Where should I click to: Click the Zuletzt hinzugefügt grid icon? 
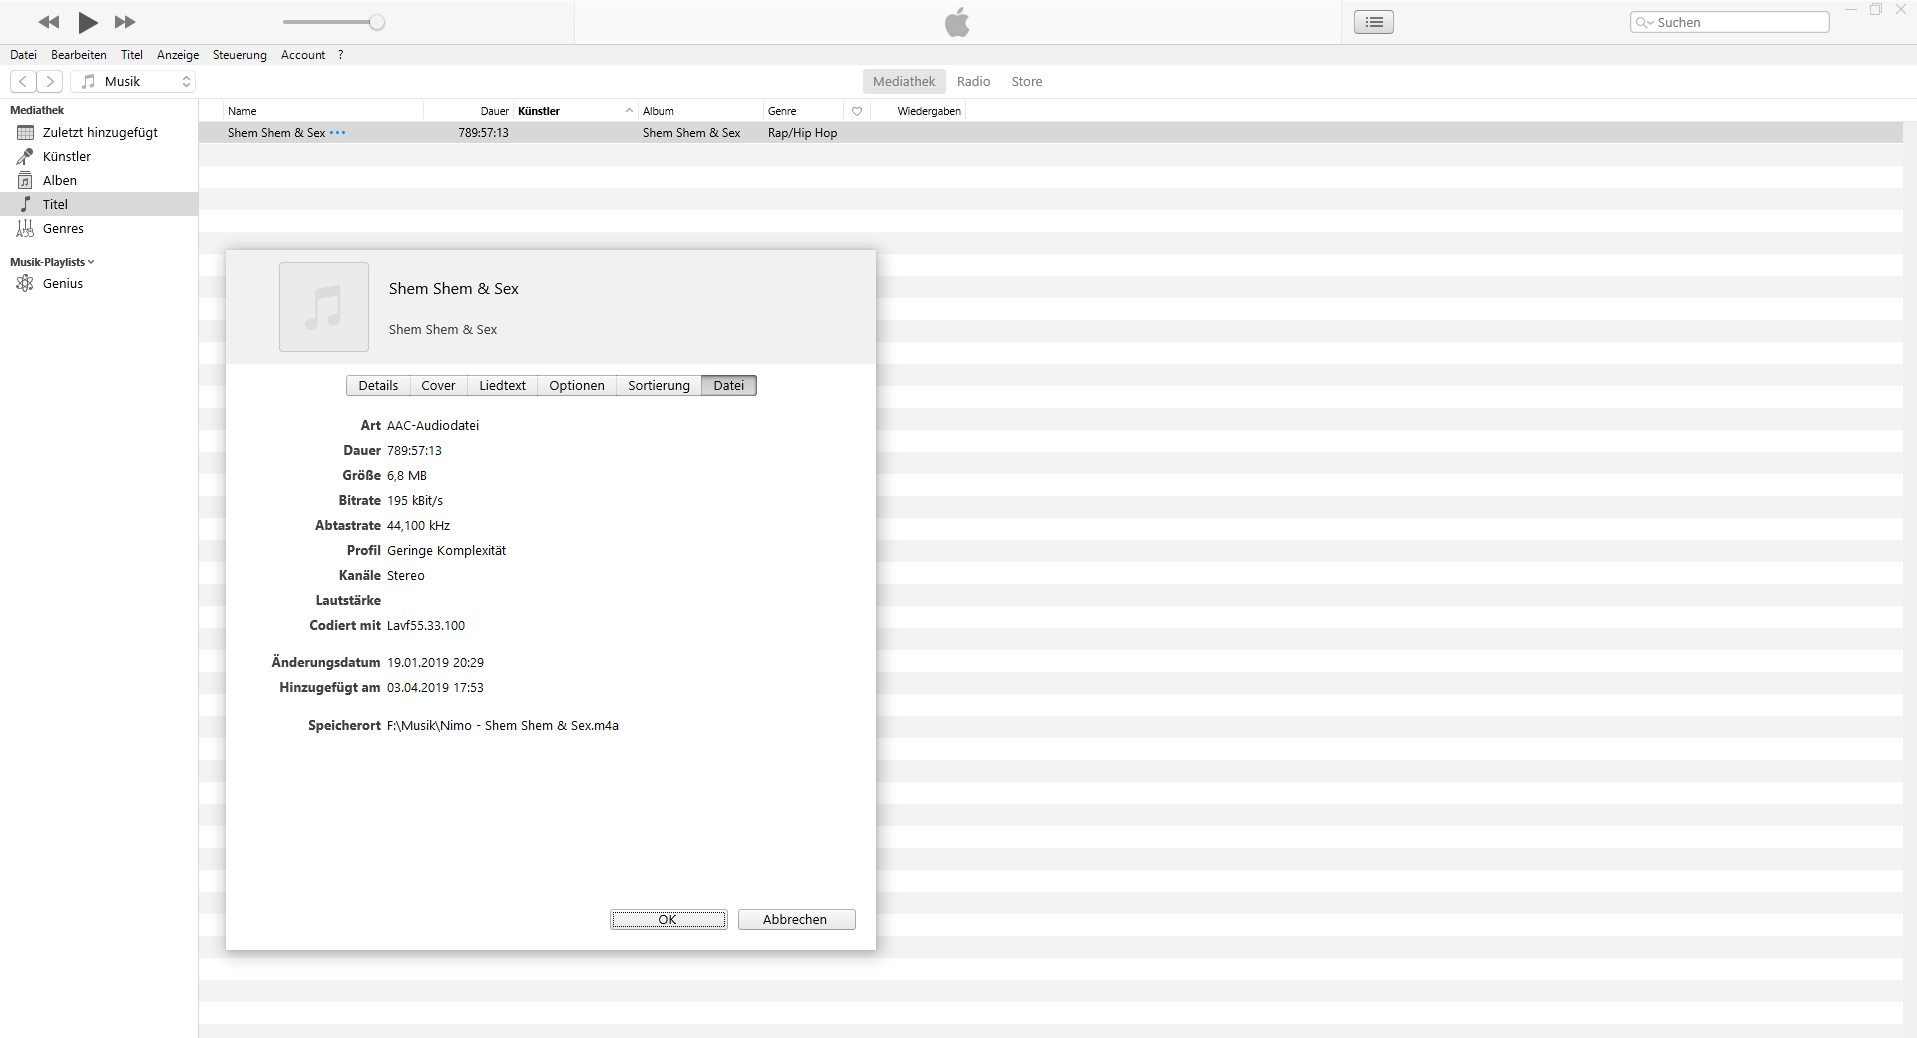pyautogui.click(x=25, y=132)
